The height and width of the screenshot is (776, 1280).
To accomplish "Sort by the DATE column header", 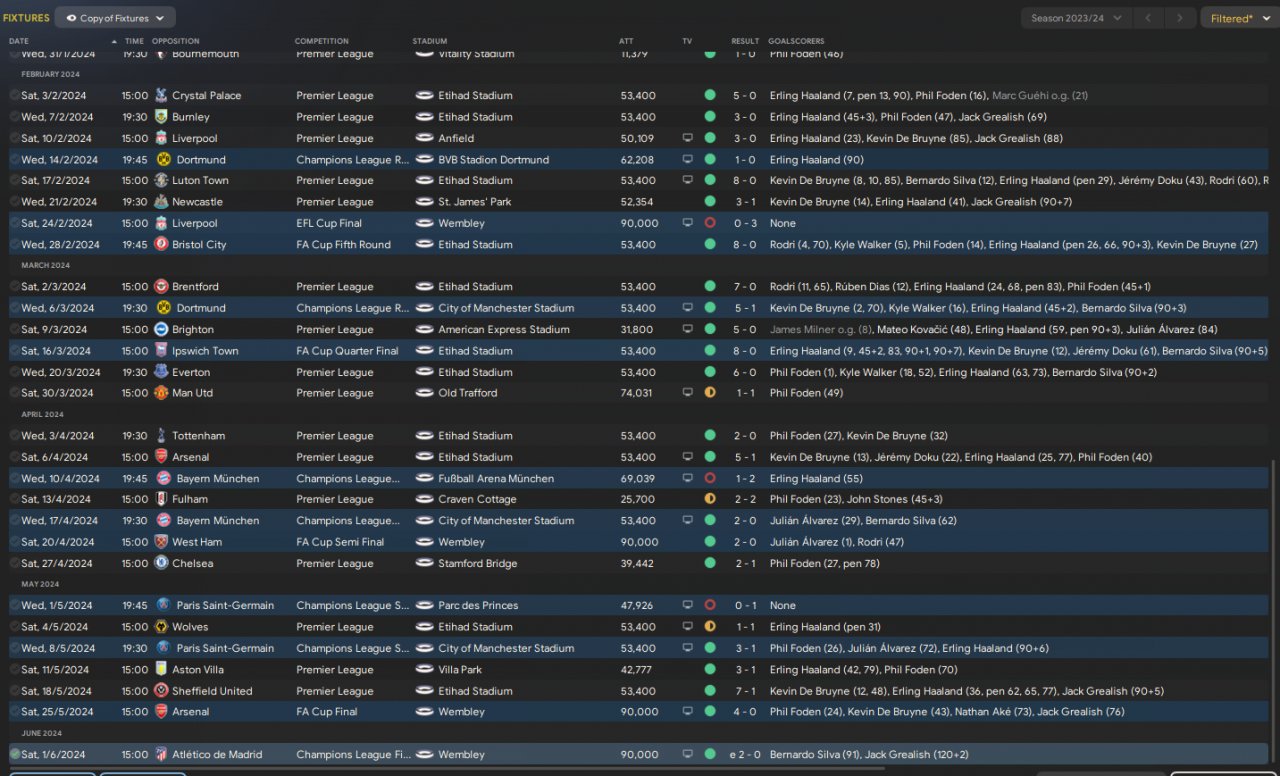I will [x=19, y=41].
